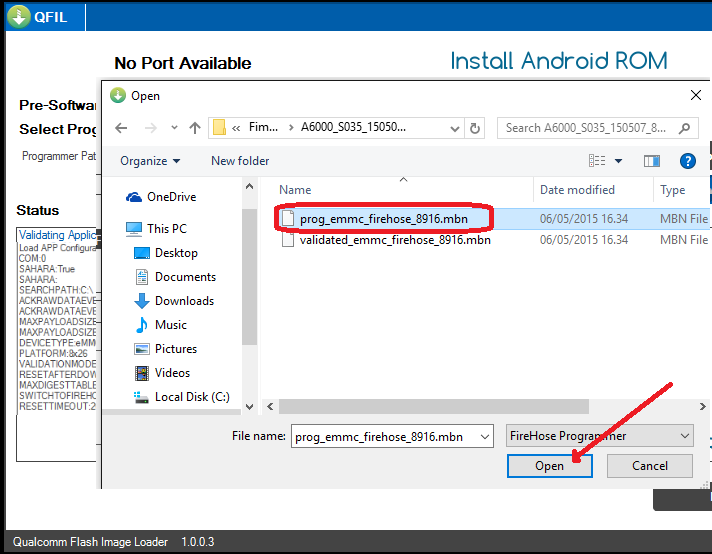This screenshot has width=712, height=554.
Task: Open the FireHose Programmer file type dropdown
Action: [599, 436]
